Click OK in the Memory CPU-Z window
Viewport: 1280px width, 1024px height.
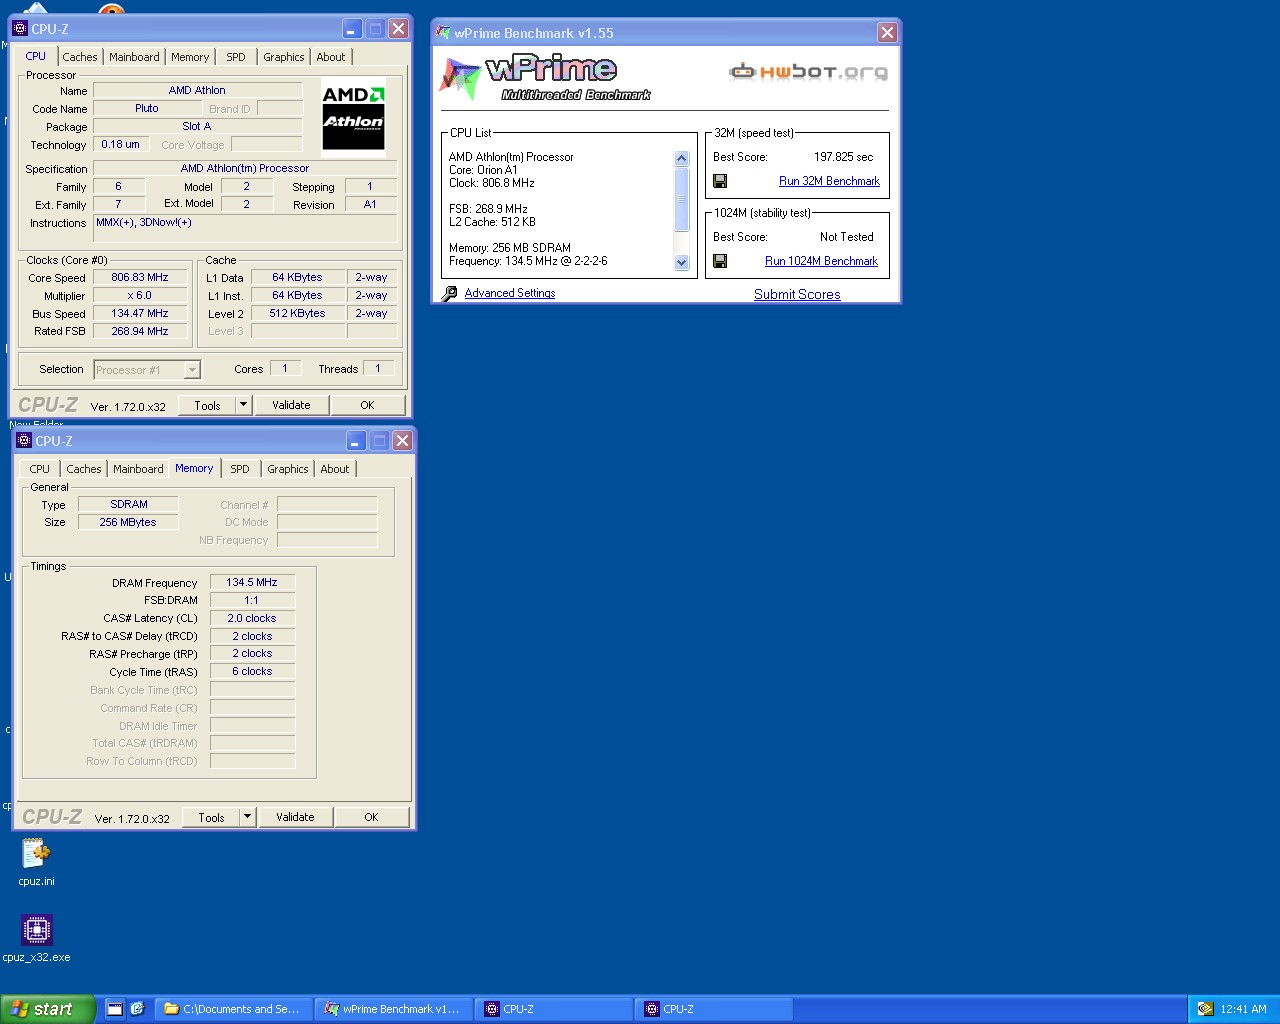pyautogui.click(x=371, y=817)
